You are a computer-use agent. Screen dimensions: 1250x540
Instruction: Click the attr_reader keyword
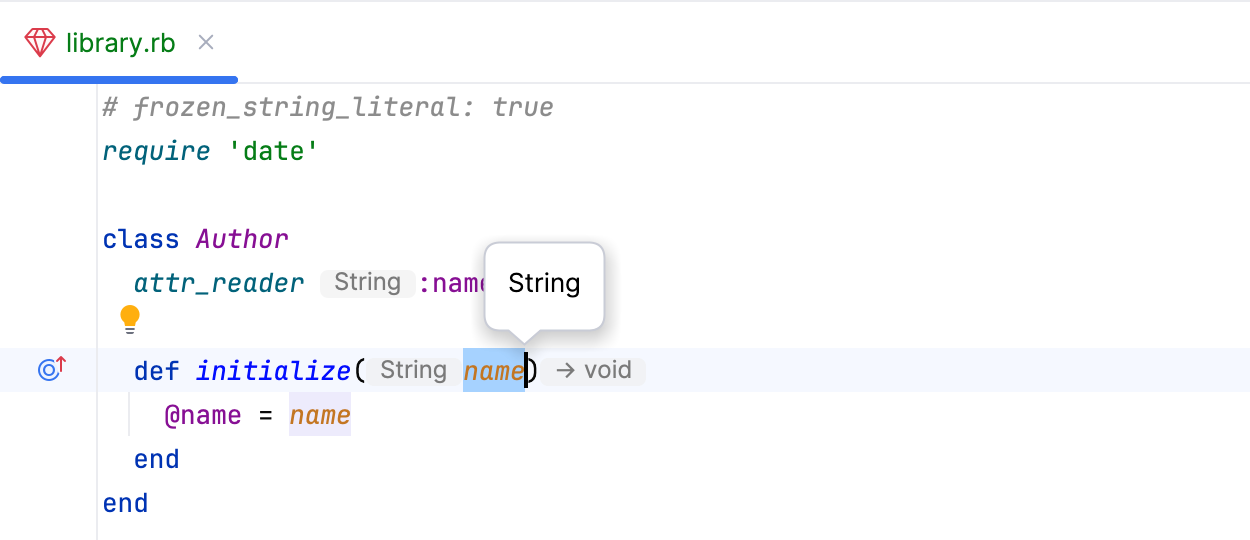pos(219,284)
